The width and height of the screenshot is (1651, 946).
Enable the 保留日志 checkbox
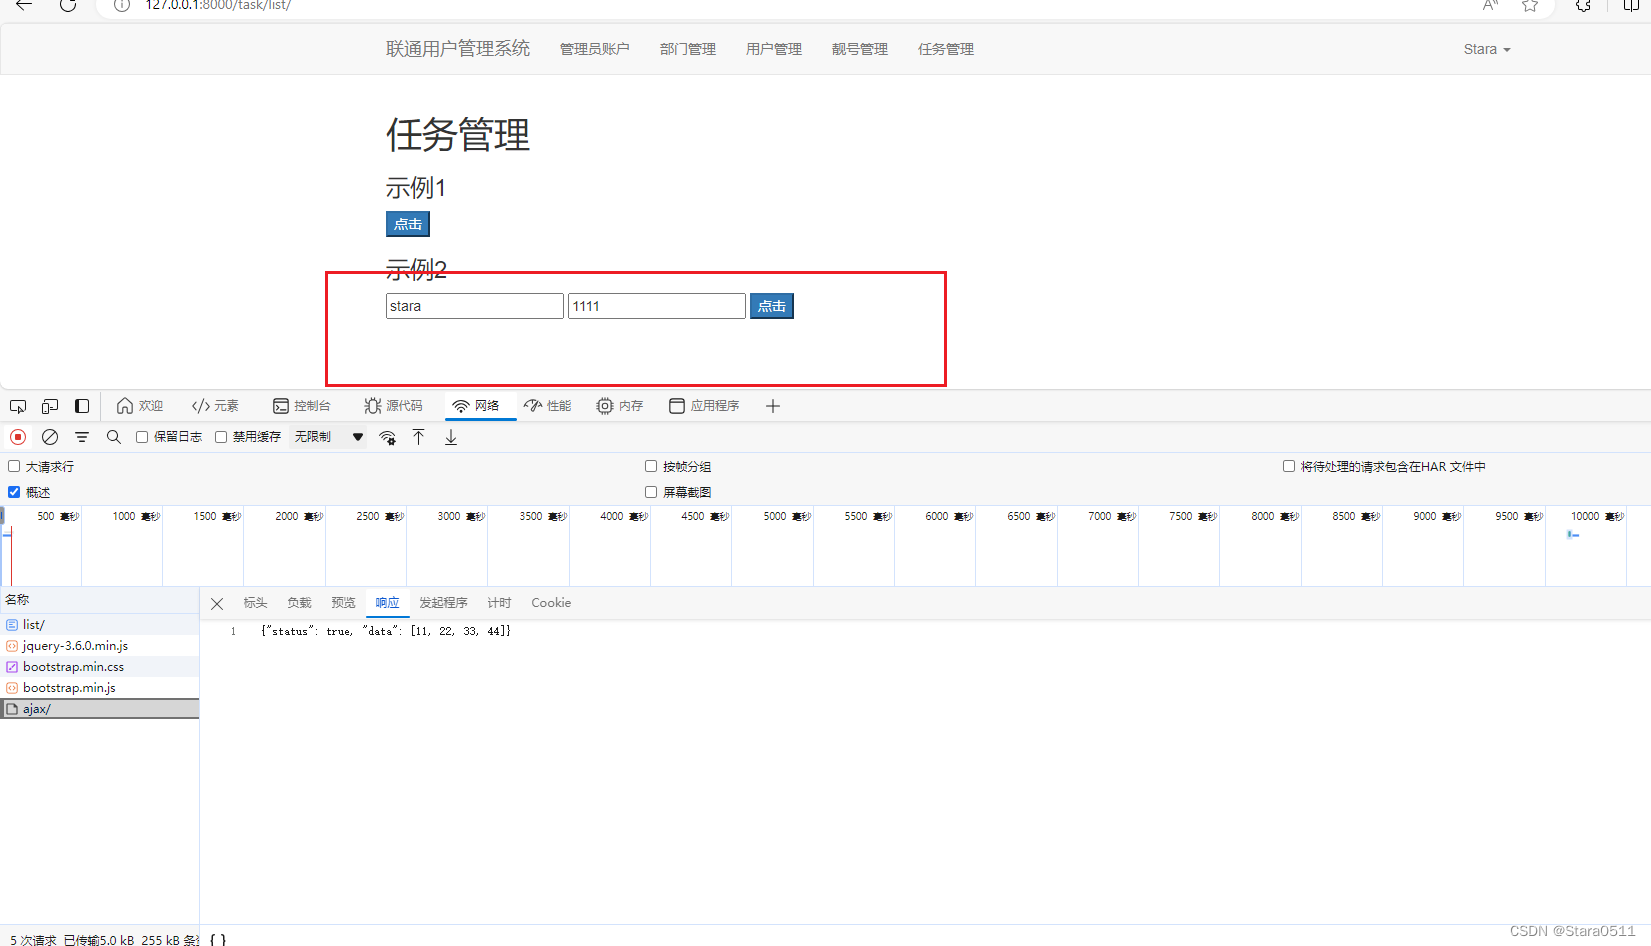pyautogui.click(x=142, y=437)
